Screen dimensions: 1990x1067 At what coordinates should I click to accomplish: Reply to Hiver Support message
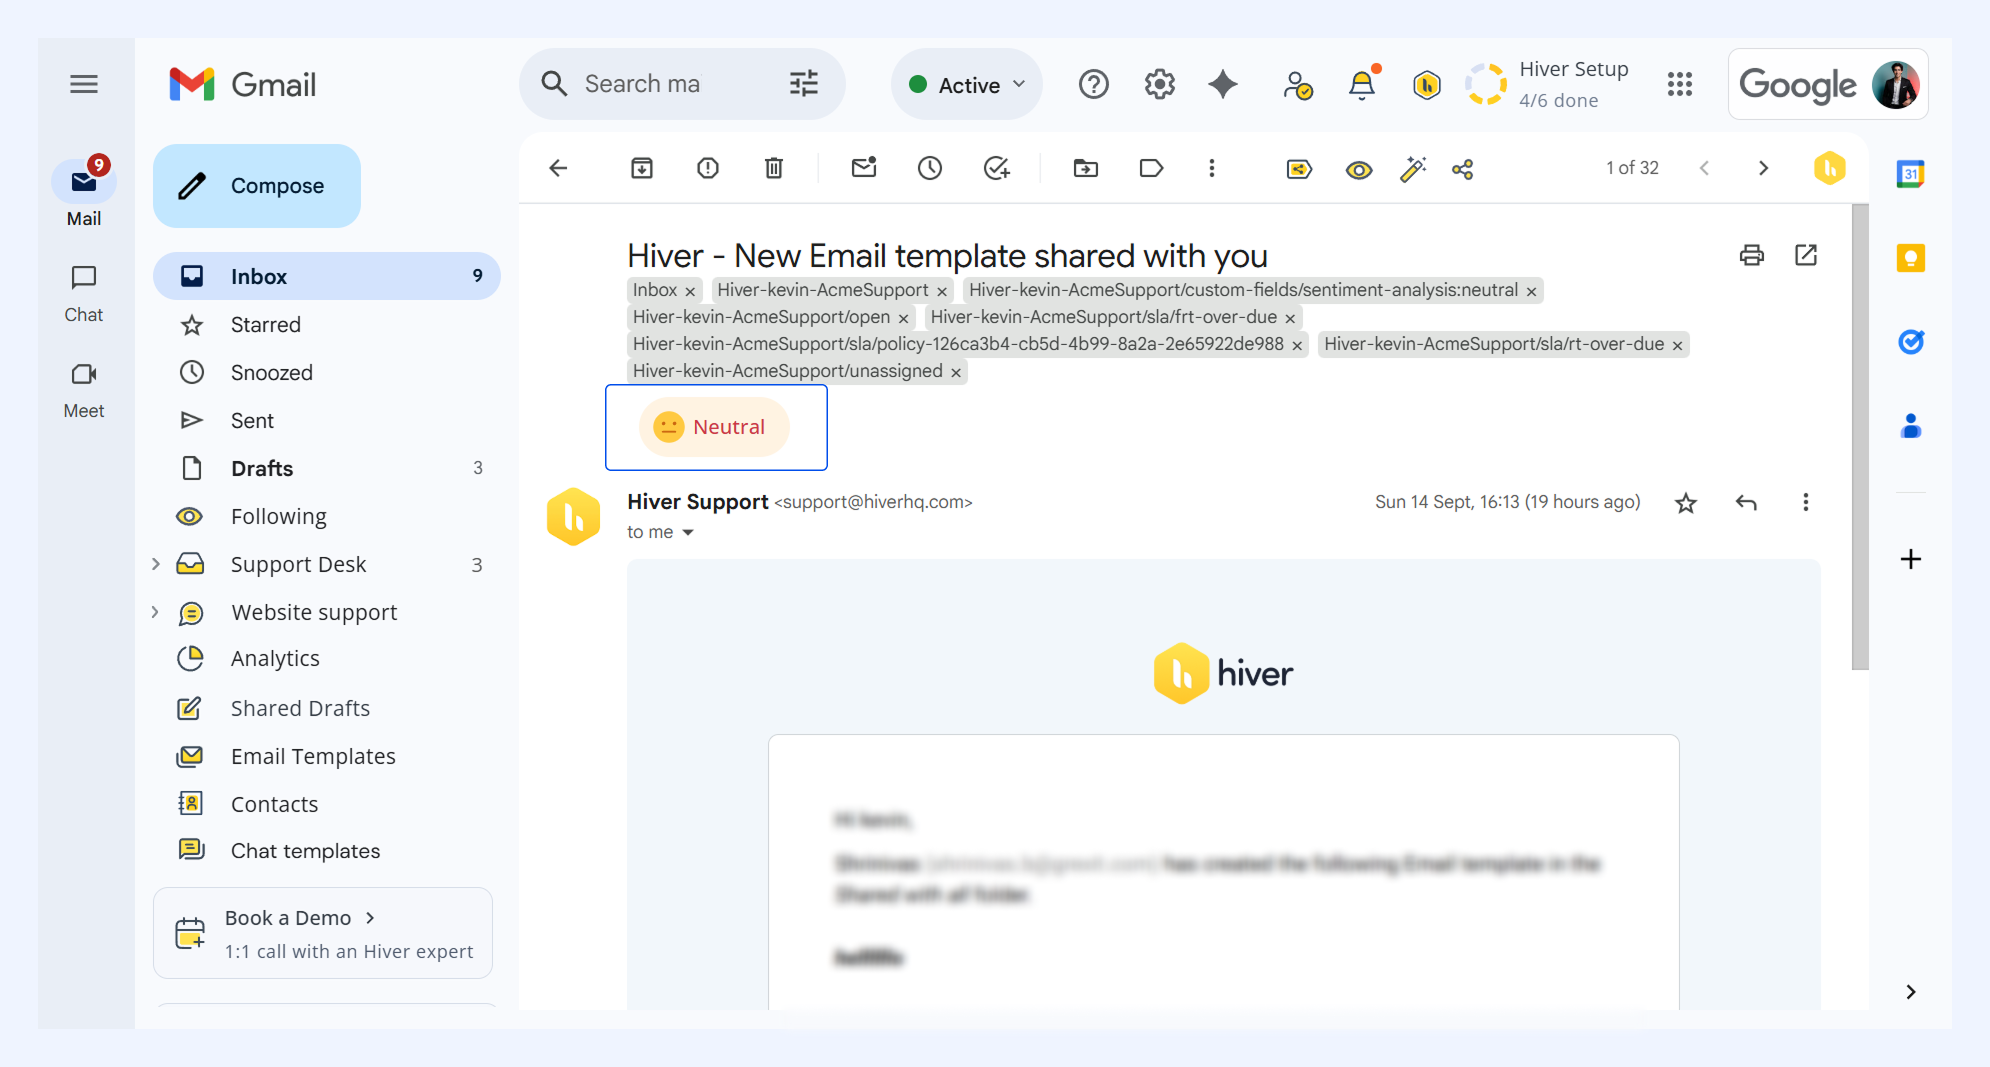point(1746,503)
